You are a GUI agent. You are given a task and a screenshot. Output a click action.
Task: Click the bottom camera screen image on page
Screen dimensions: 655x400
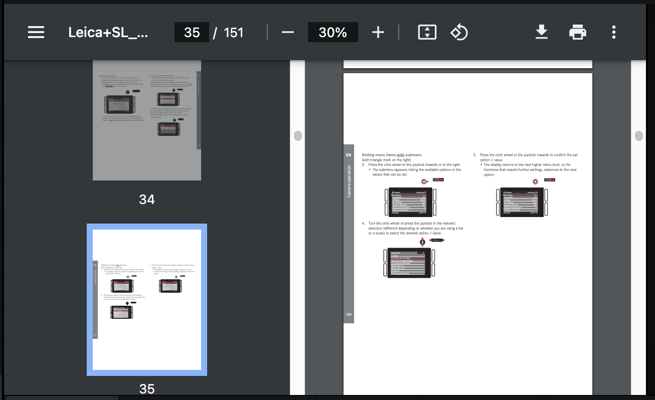tap(412, 262)
